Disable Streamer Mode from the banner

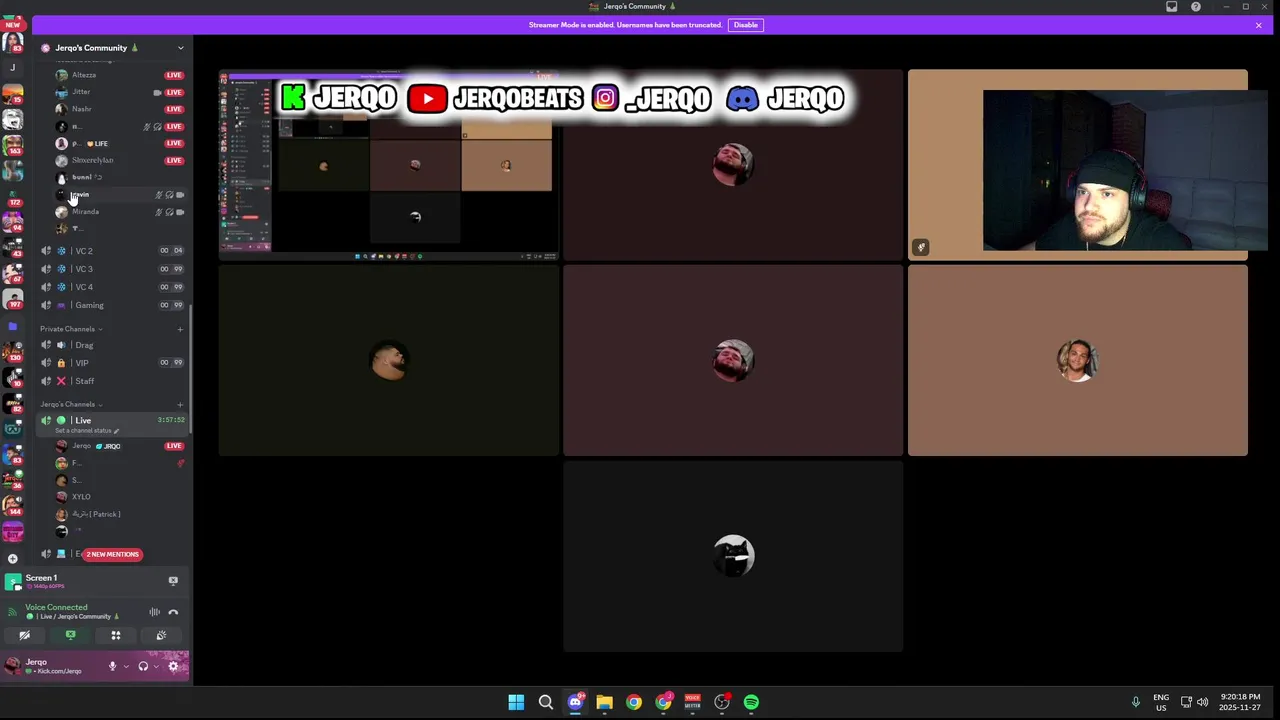(745, 25)
